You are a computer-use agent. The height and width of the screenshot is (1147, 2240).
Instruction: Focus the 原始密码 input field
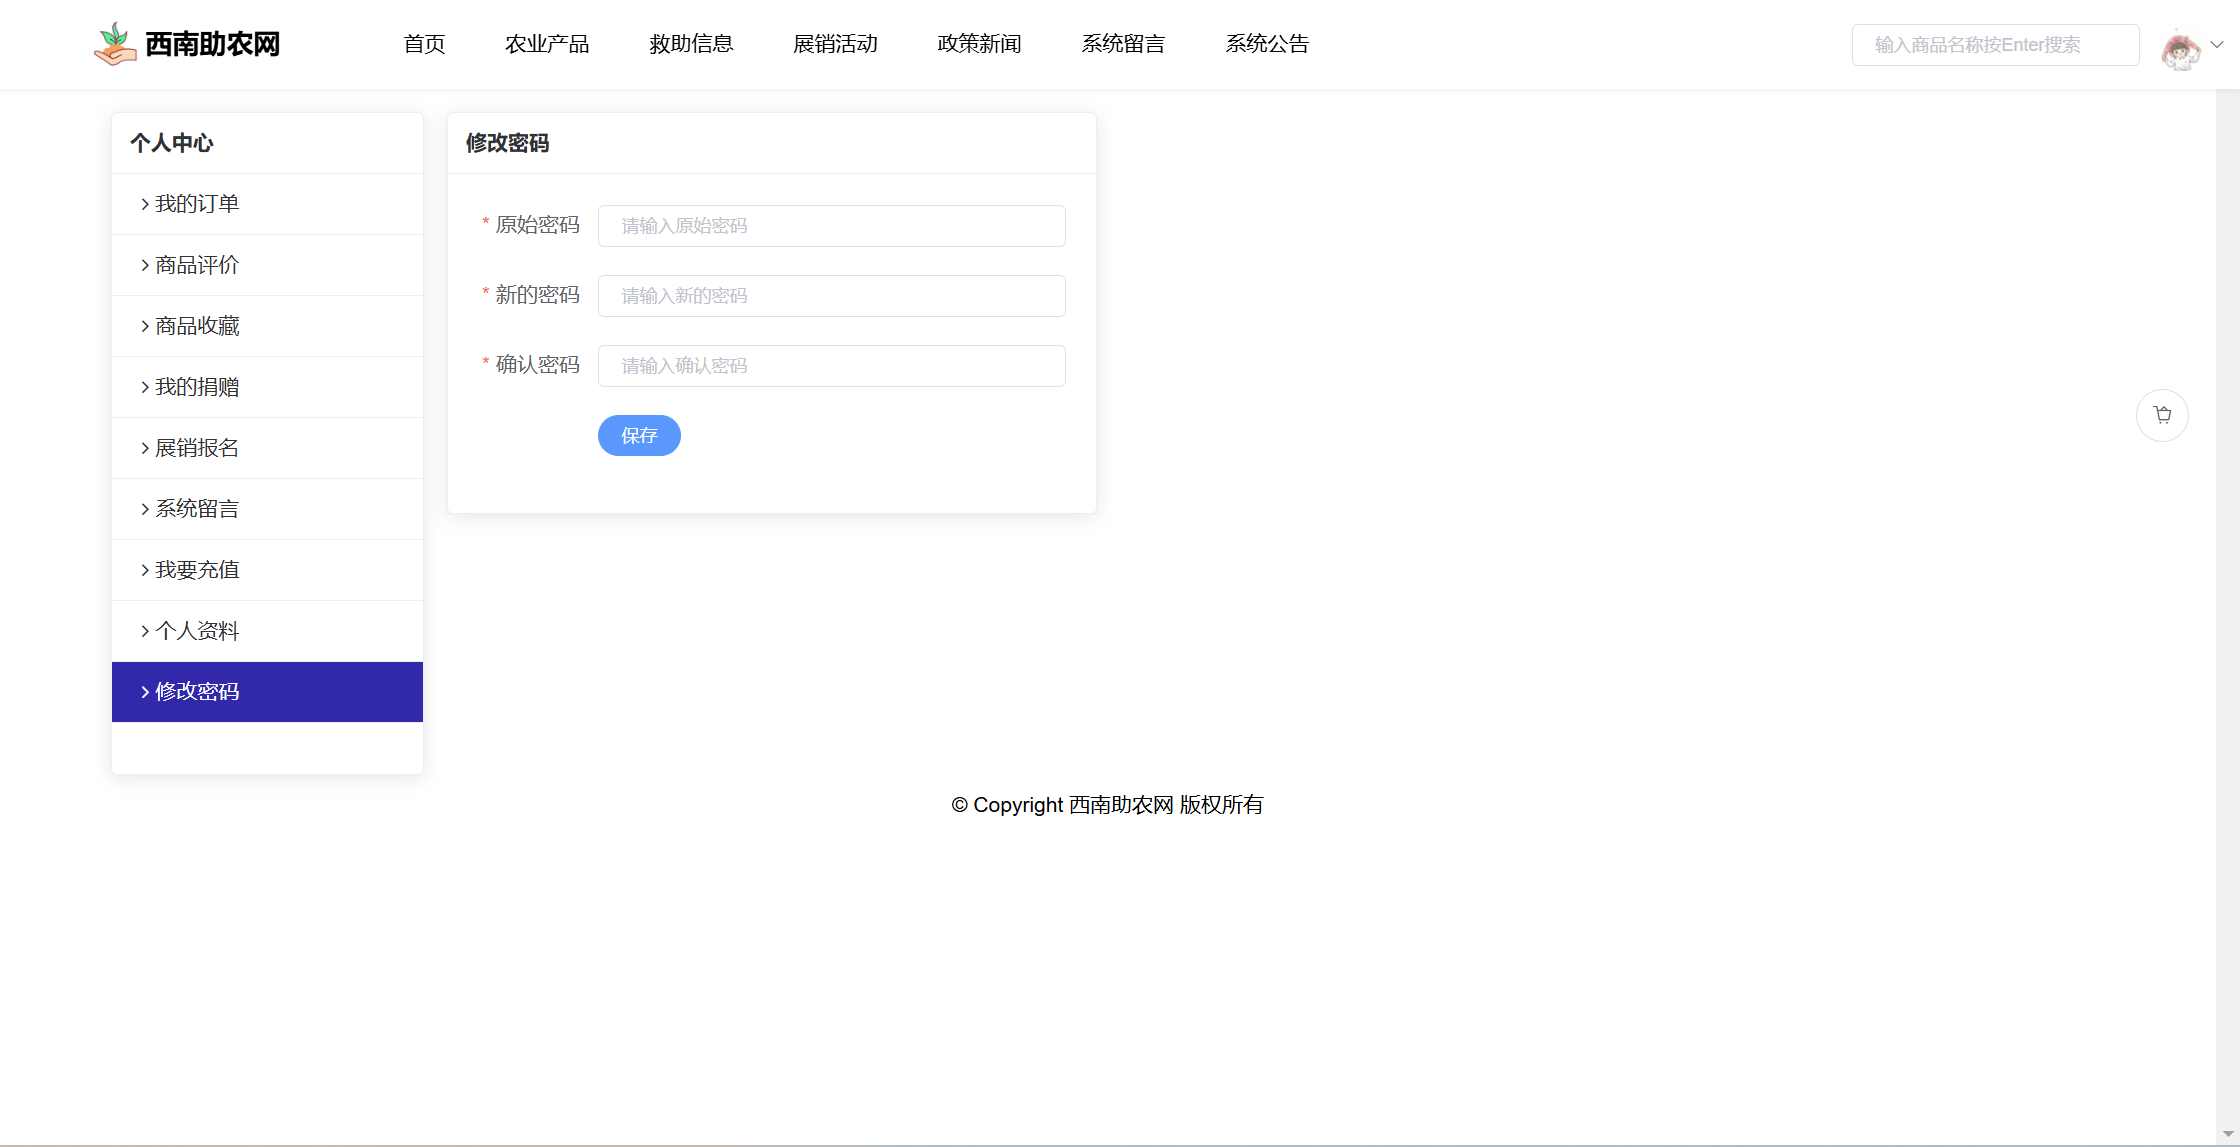(831, 226)
